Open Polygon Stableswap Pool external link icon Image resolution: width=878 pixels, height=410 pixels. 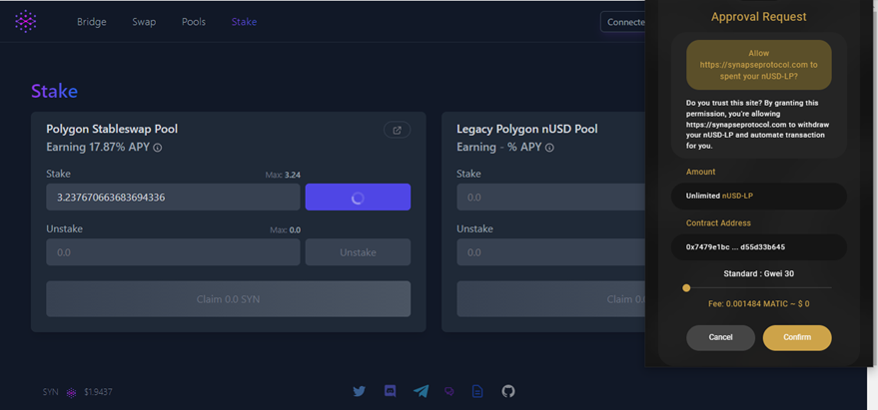tap(396, 130)
